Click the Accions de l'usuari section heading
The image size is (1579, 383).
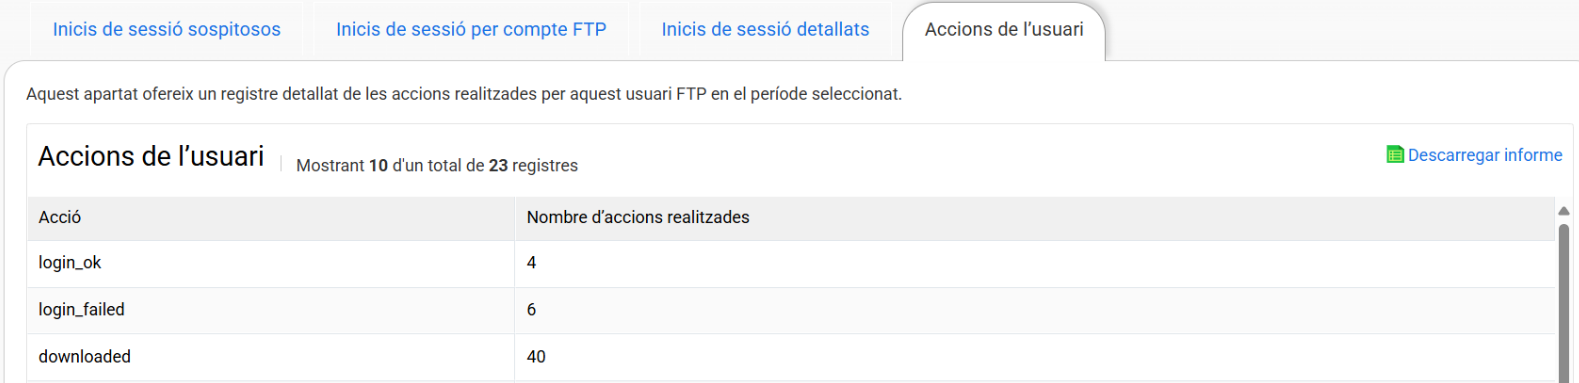click(151, 157)
